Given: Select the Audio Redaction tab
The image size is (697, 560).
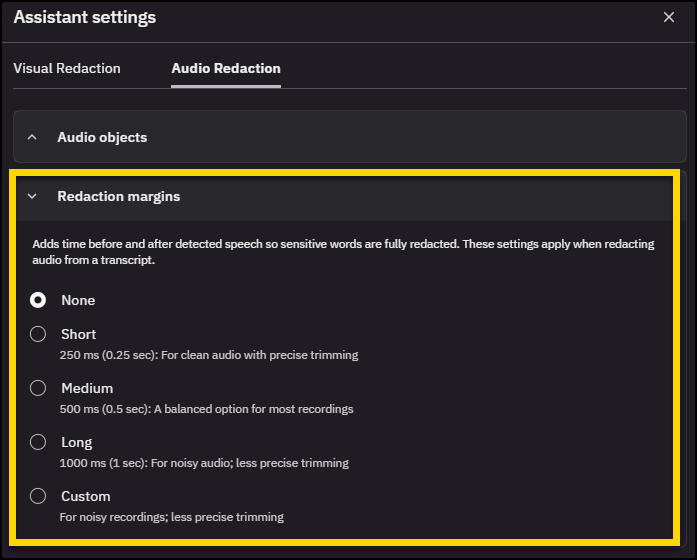Looking at the screenshot, I should pos(226,69).
